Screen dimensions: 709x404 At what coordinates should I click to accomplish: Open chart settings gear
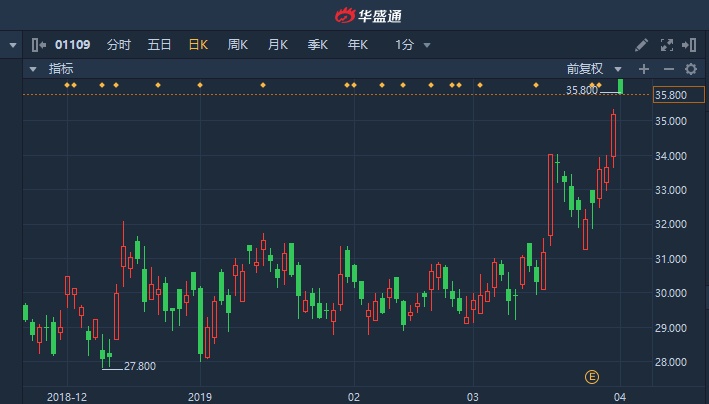pyautogui.click(x=691, y=69)
